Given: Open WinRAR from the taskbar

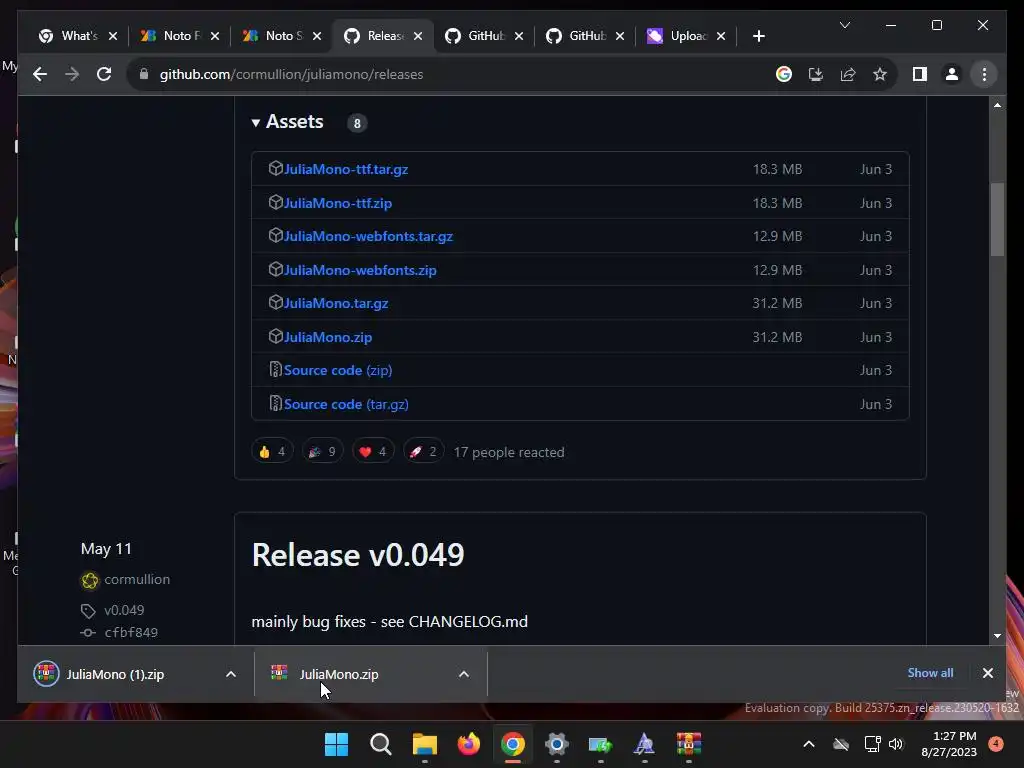Looking at the screenshot, I should coord(688,744).
